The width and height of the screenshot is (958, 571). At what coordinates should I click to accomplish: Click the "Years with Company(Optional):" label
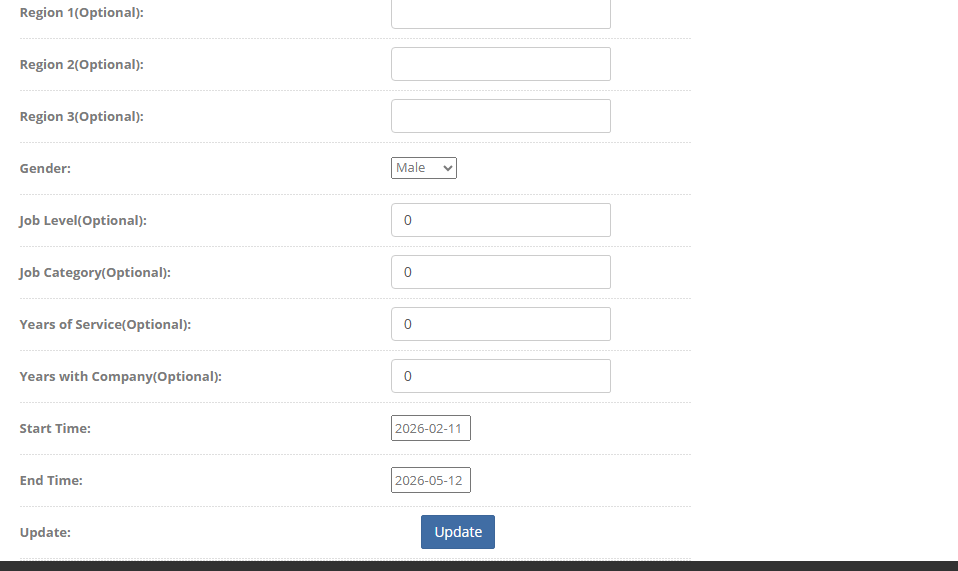pos(120,376)
